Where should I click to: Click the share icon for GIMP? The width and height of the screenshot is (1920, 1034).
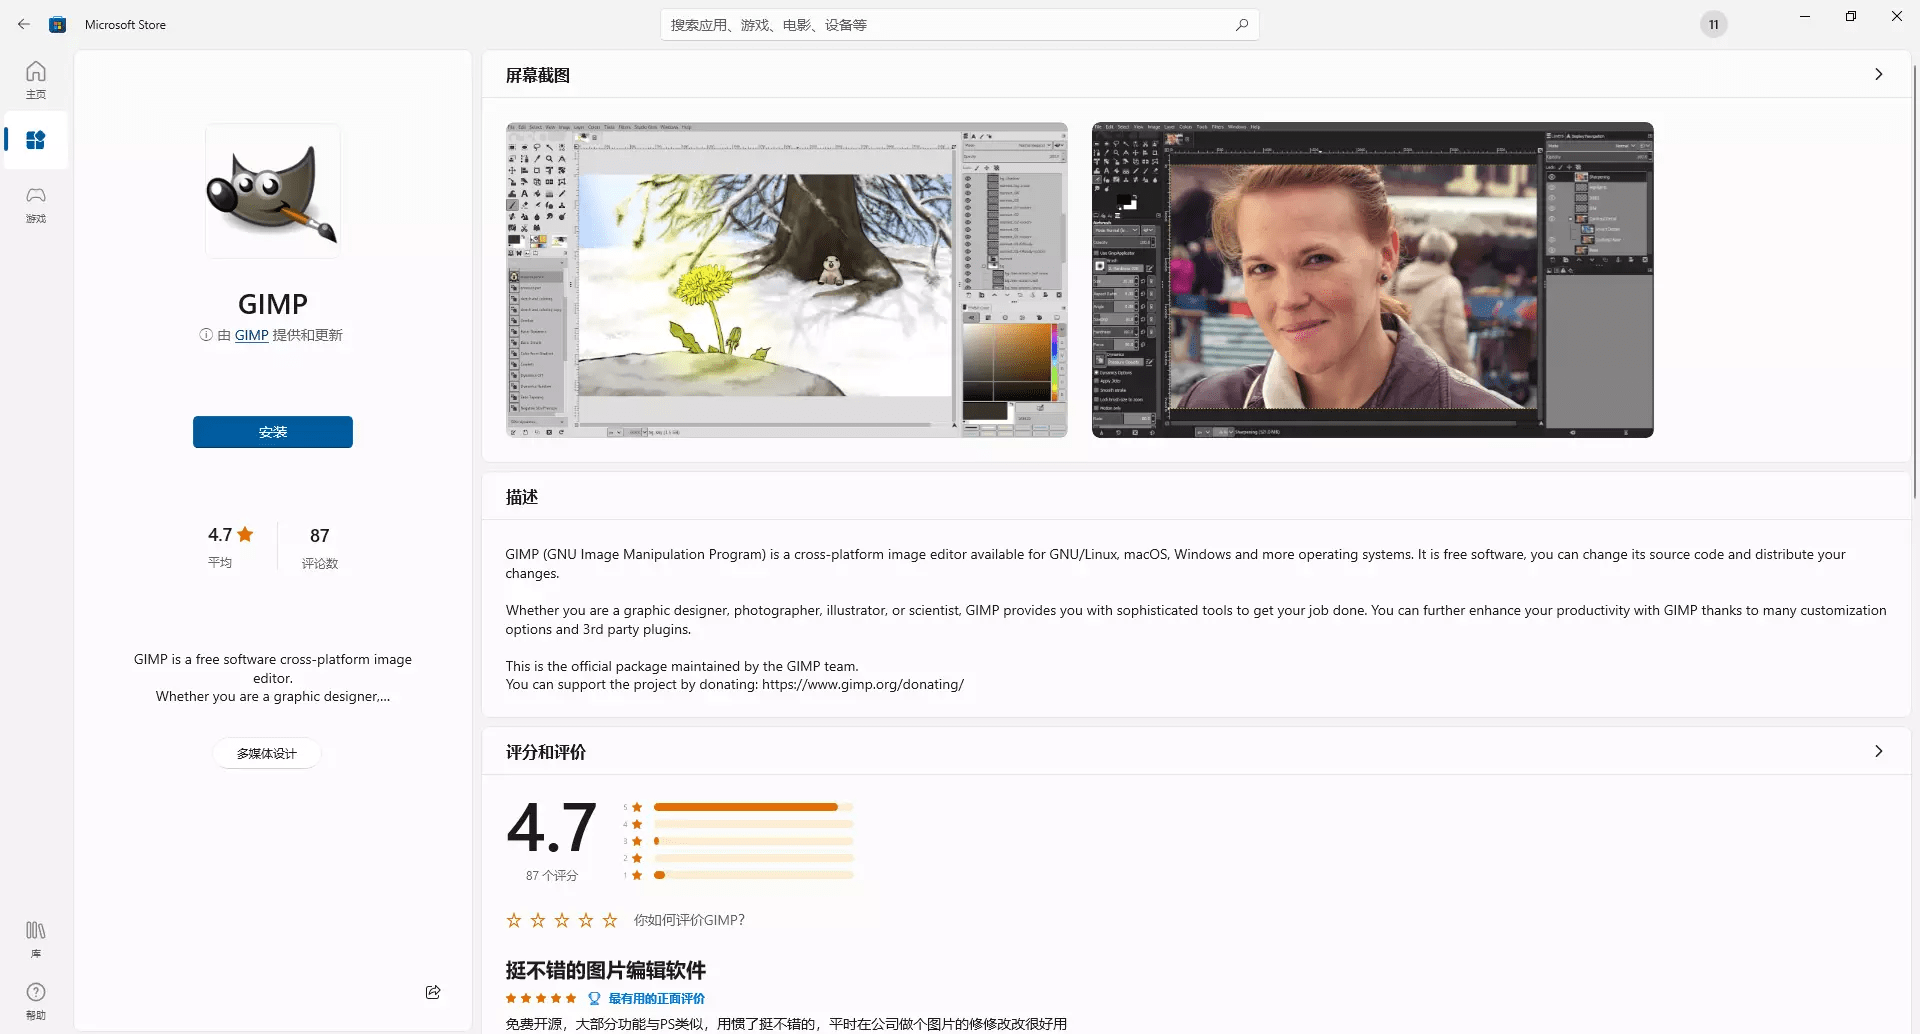pyautogui.click(x=433, y=992)
